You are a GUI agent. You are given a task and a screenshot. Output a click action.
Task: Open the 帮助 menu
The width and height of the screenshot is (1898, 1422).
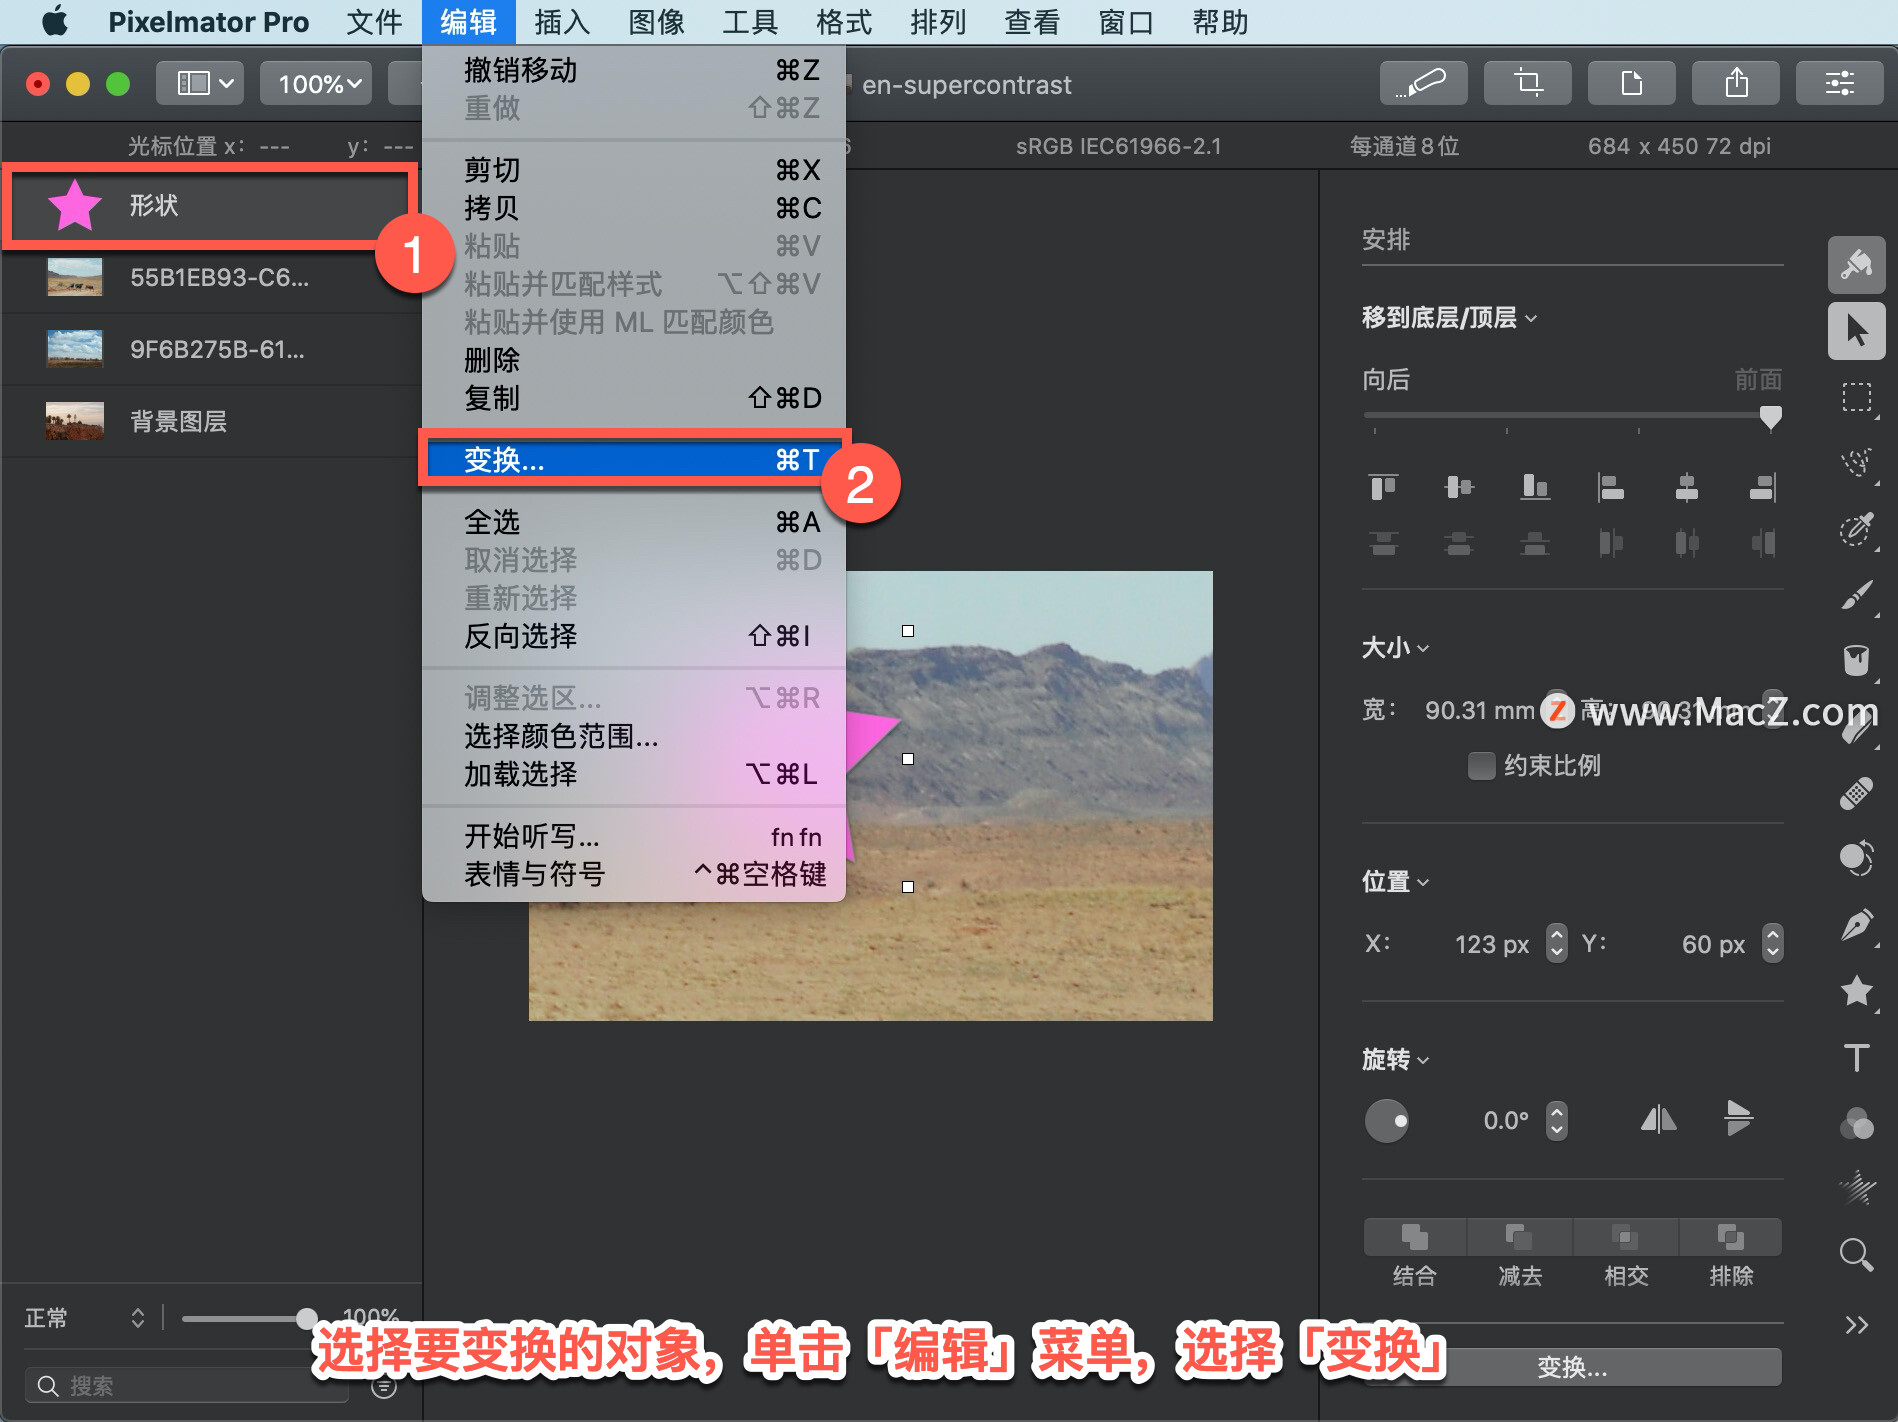[x=1220, y=22]
